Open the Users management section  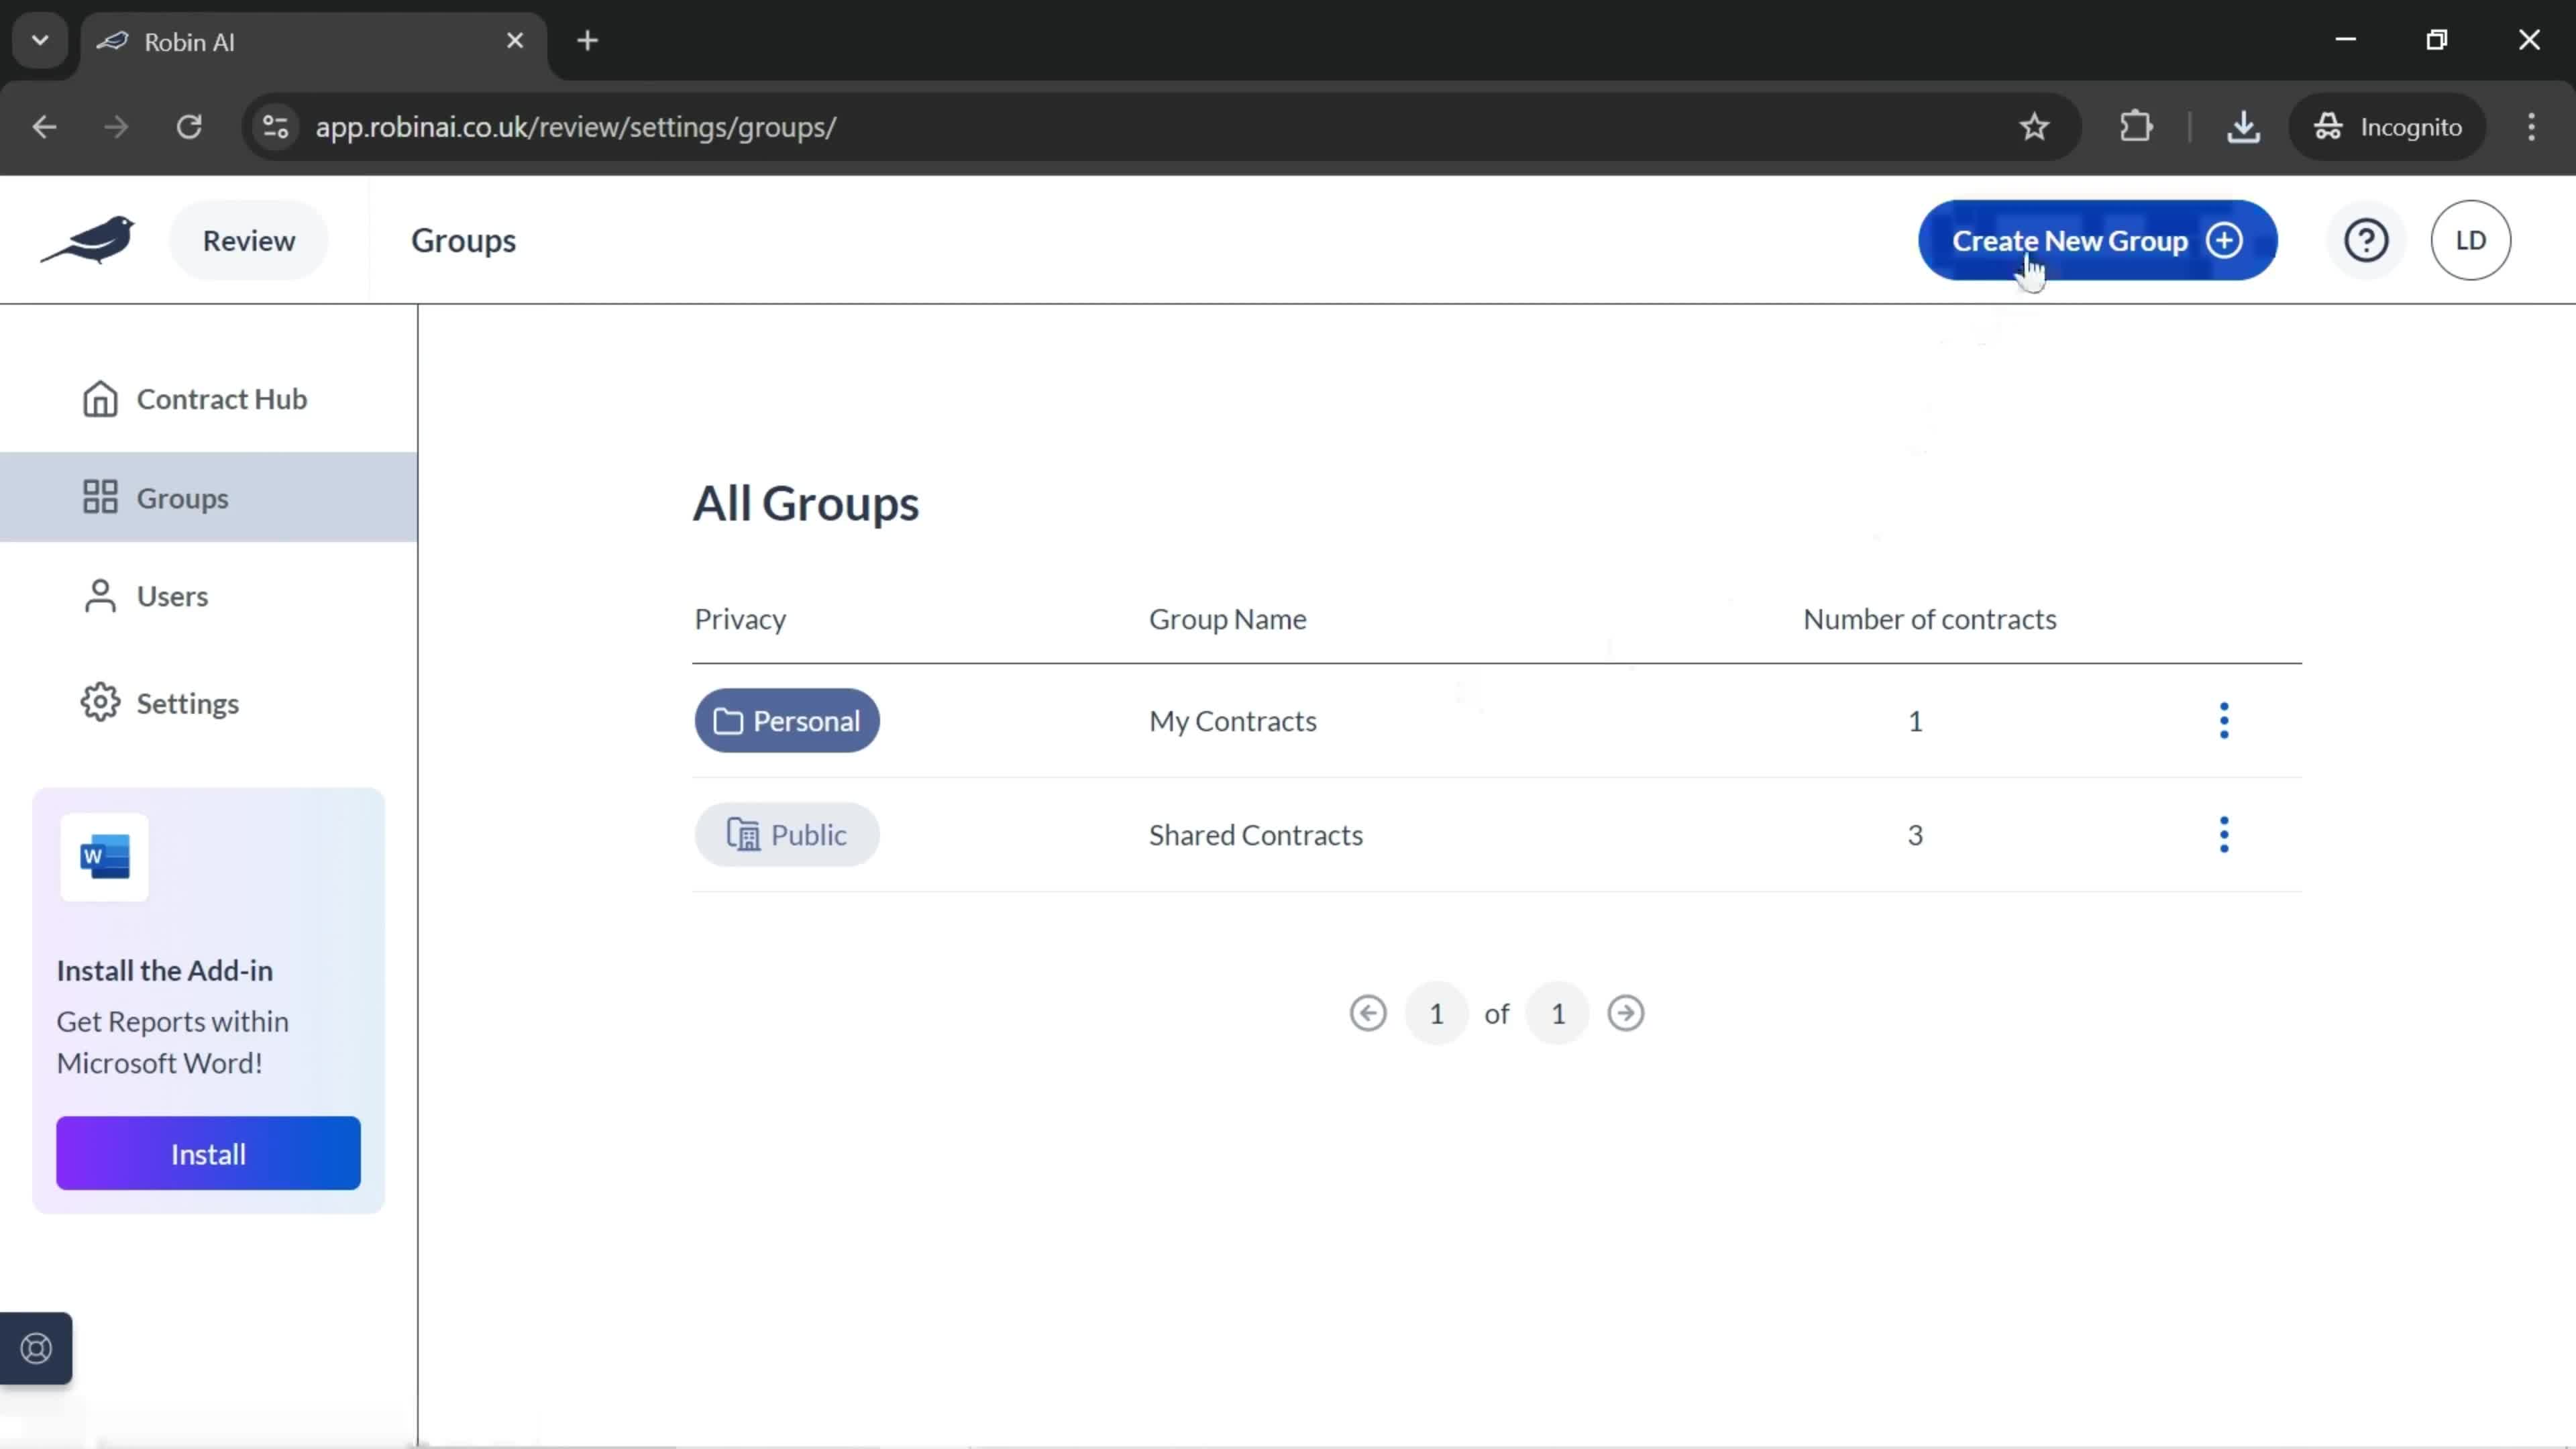(172, 594)
